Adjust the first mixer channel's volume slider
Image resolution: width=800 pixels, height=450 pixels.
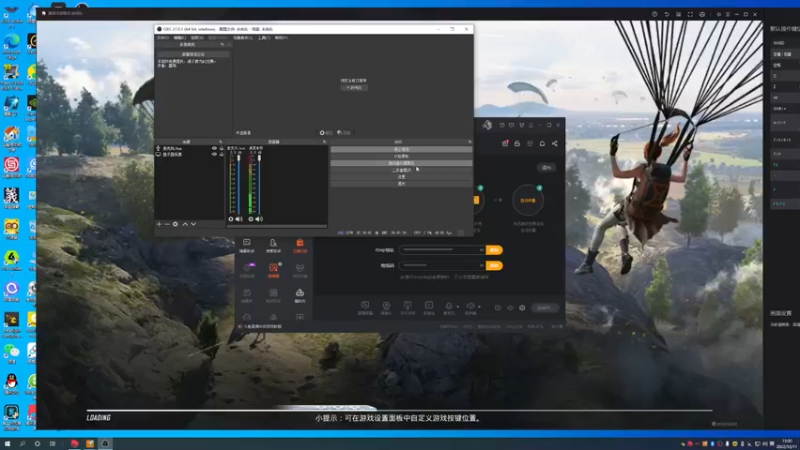(239, 184)
